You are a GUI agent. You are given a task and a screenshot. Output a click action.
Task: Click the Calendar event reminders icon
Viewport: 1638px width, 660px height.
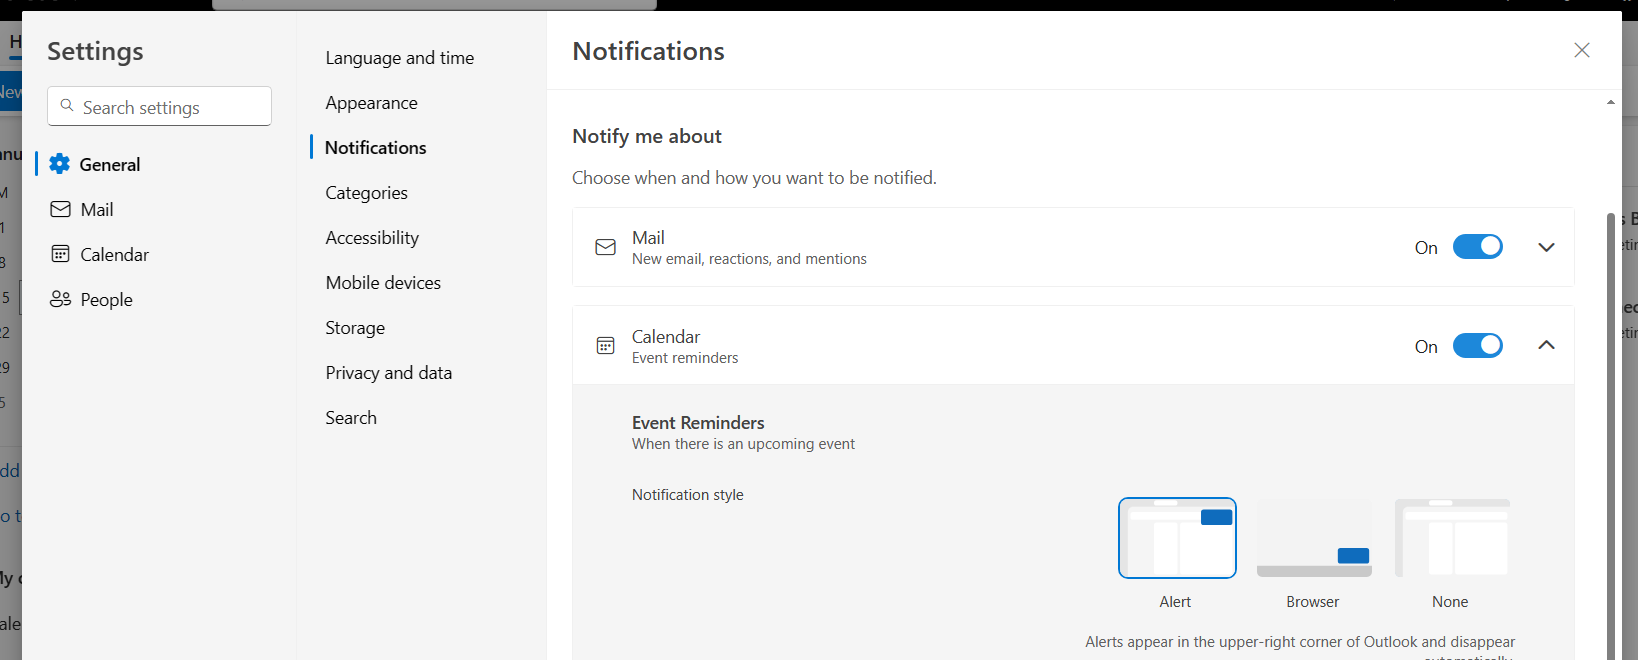605,345
